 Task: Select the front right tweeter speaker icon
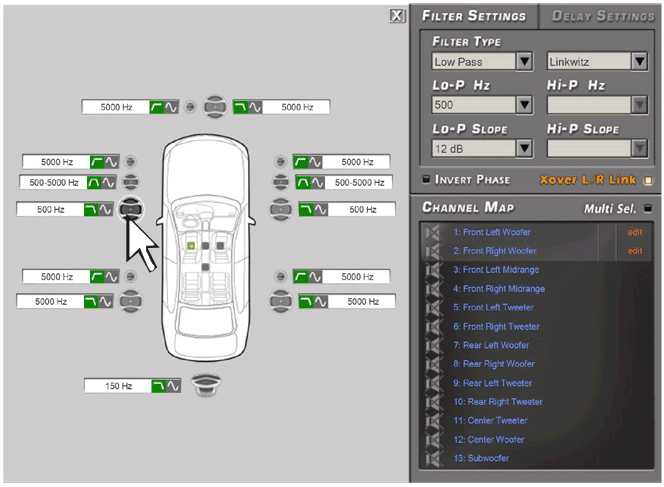[x=280, y=161]
